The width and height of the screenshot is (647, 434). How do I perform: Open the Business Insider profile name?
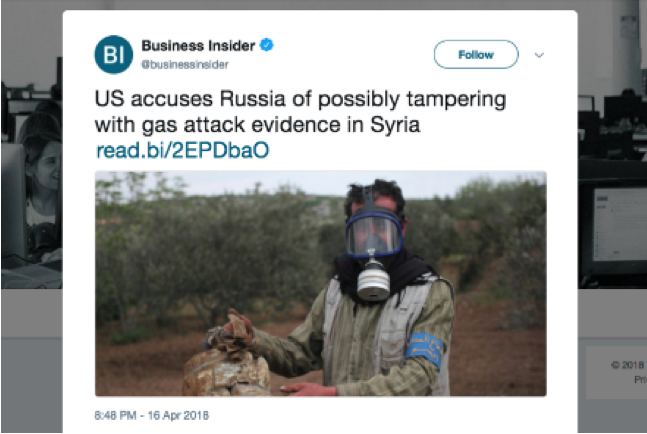pos(198,45)
